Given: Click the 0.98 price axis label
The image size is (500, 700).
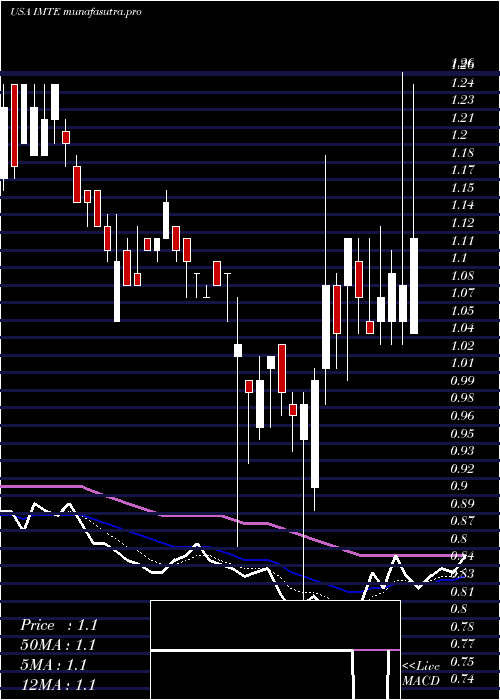Looking at the screenshot, I should coord(462,399).
